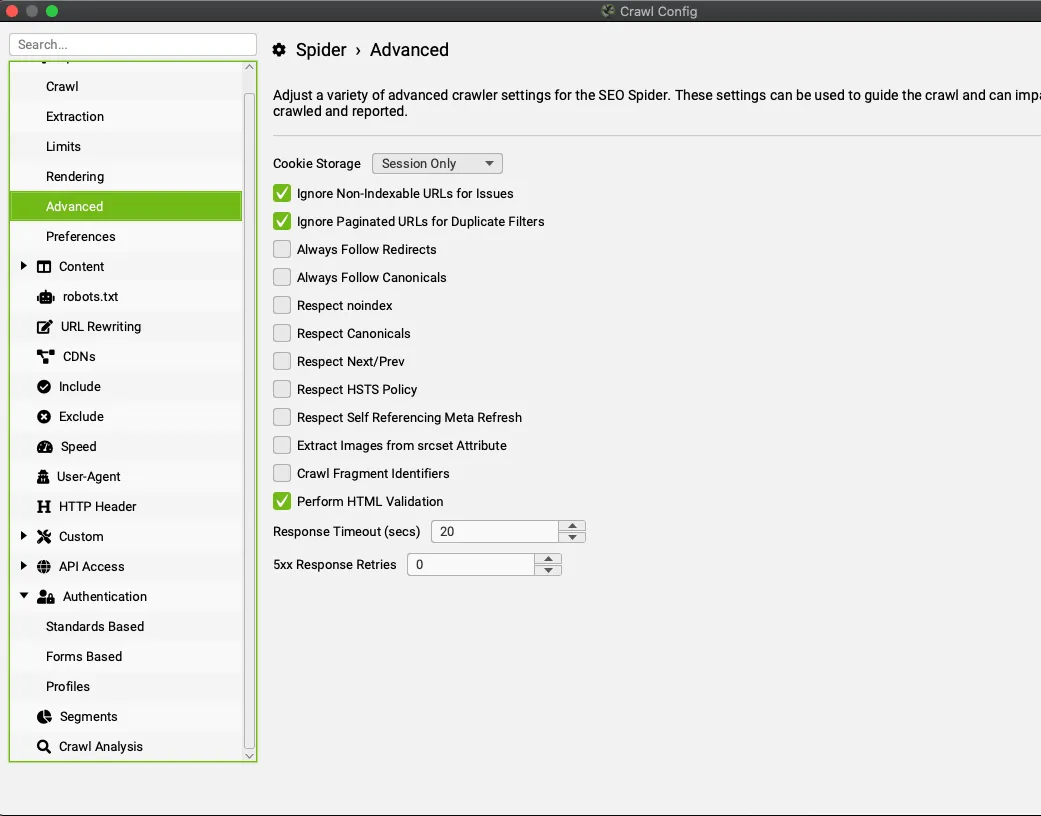Expand the Content tree section
Viewport: 1041px width, 816px height.
(x=24, y=266)
